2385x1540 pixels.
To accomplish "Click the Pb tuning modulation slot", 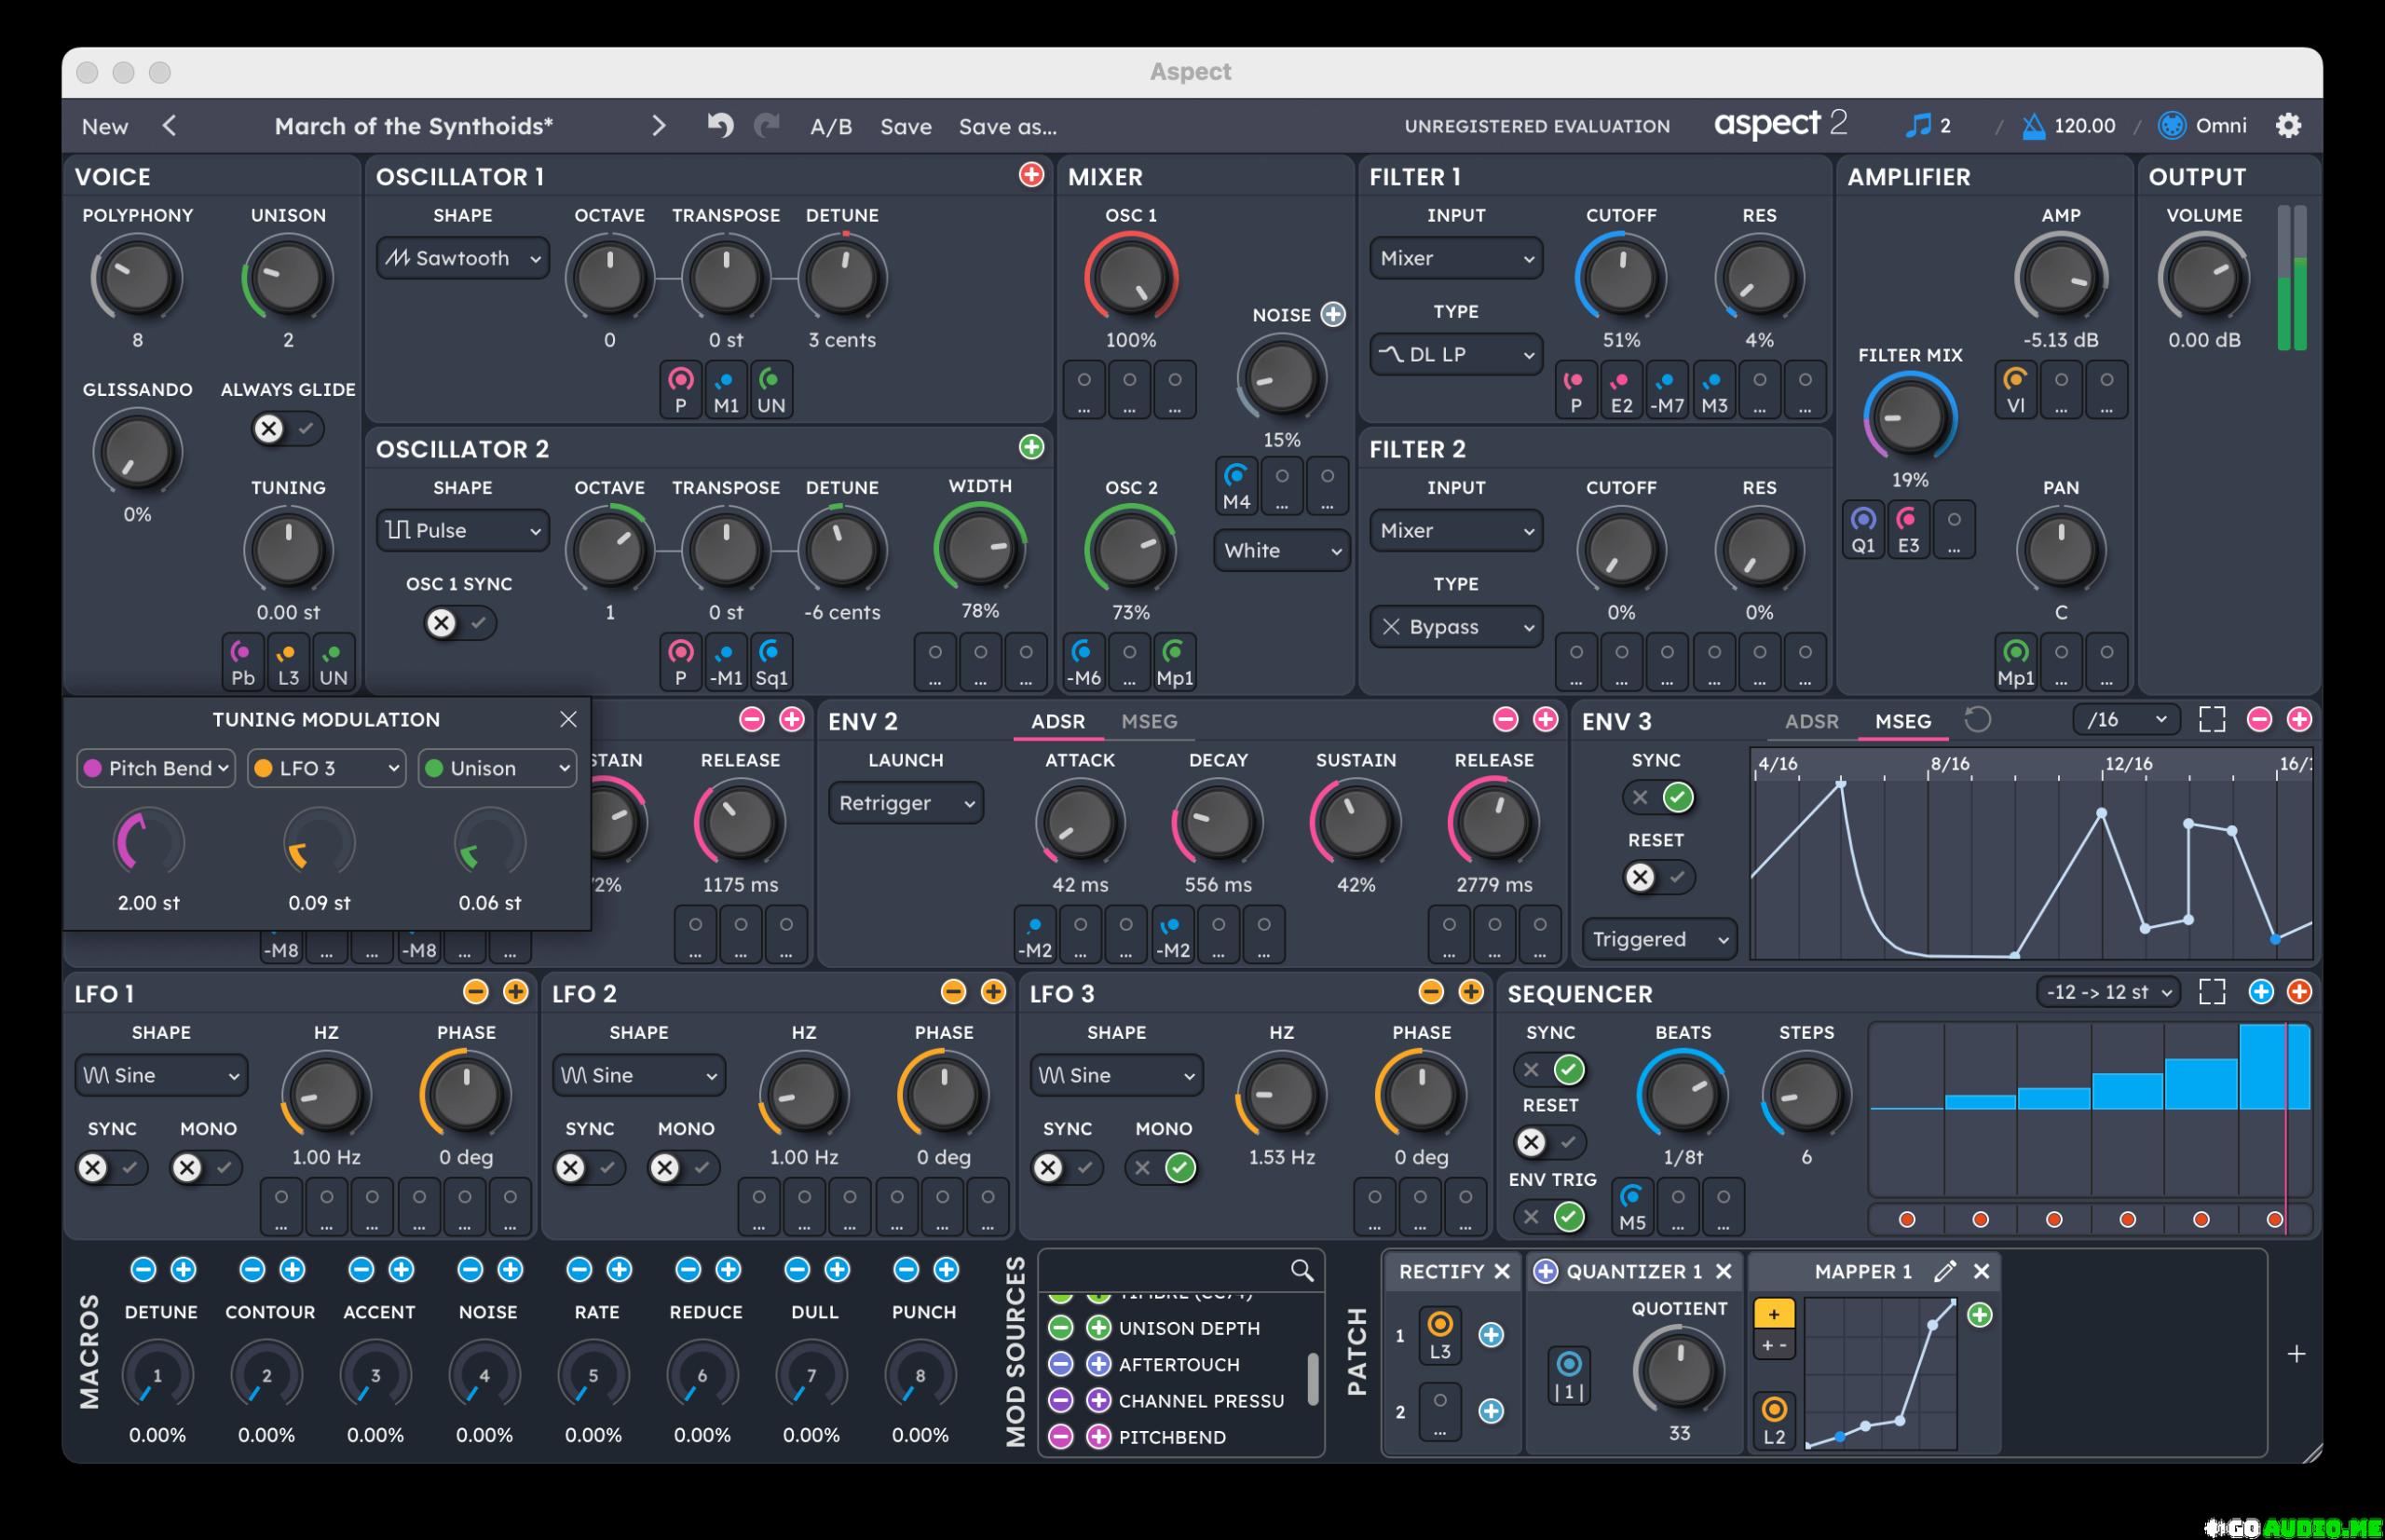I will tap(243, 662).
